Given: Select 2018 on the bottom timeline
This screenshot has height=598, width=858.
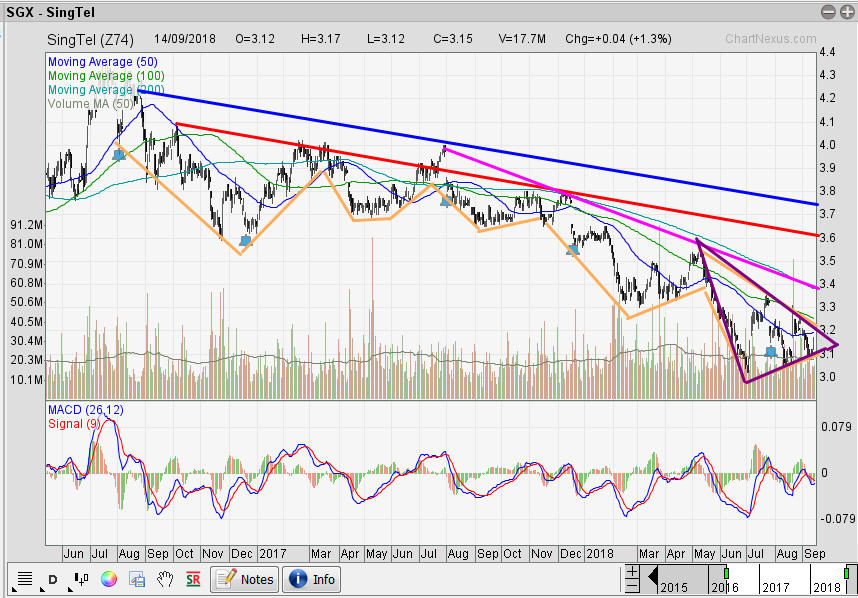Looking at the screenshot, I should 826,587.
